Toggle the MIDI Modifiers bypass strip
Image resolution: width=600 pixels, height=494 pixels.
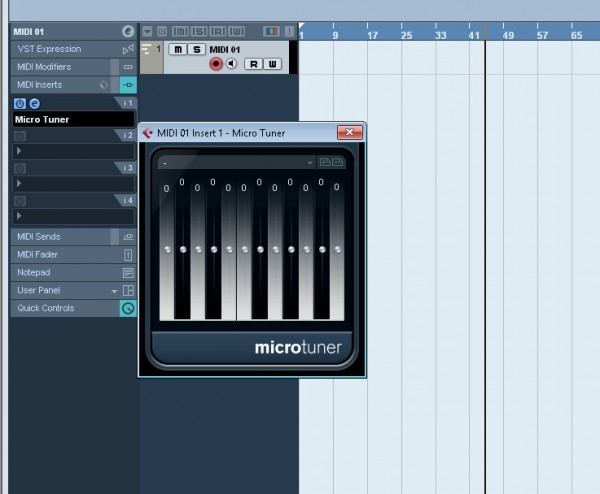coord(115,67)
